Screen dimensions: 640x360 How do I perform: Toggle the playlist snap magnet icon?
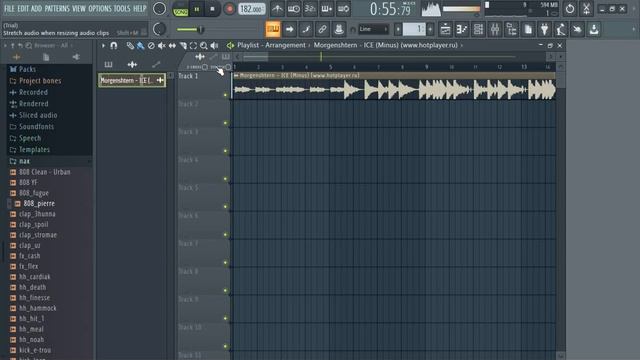pyautogui.click(x=114, y=45)
